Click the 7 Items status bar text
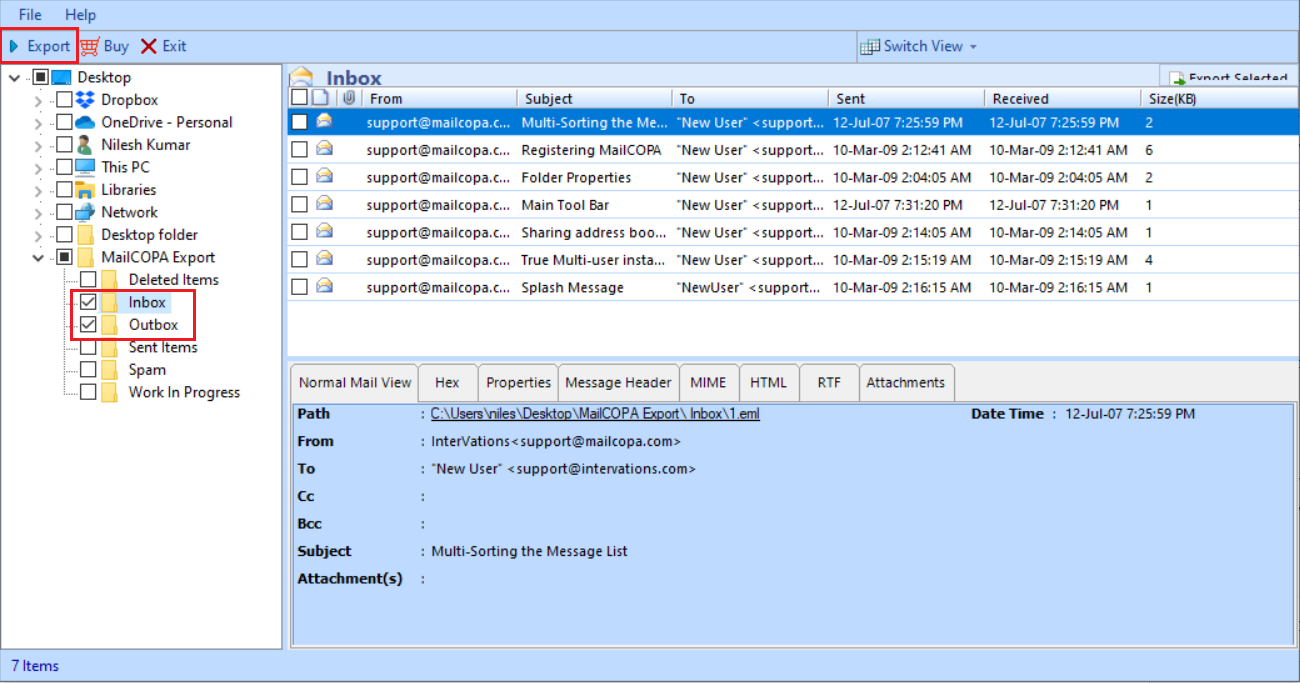The width and height of the screenshot is (1300, 683). pyautogui.click(x=35, y=666)
